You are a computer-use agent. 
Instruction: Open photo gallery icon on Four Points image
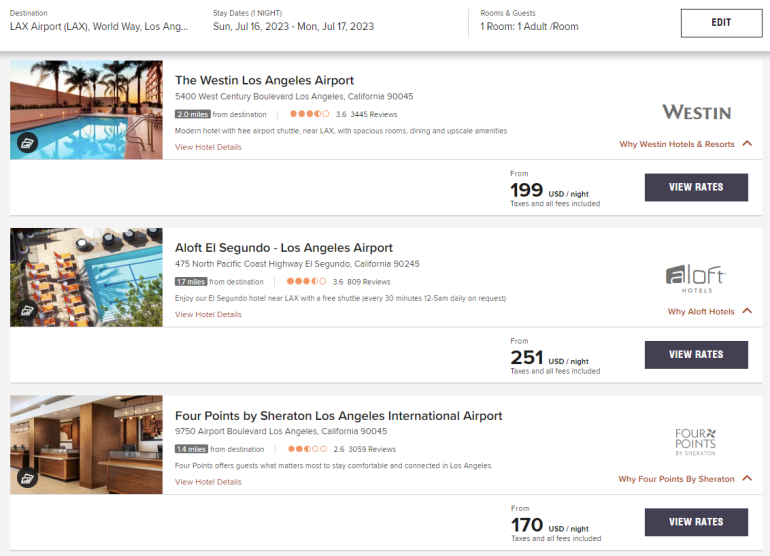[27, 477]
